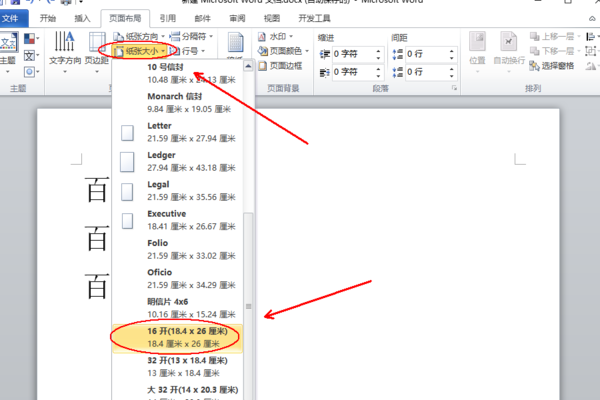Screen dimensions: 600x400
Task: Choose Oficio paper size
Action: coord(178,279)
